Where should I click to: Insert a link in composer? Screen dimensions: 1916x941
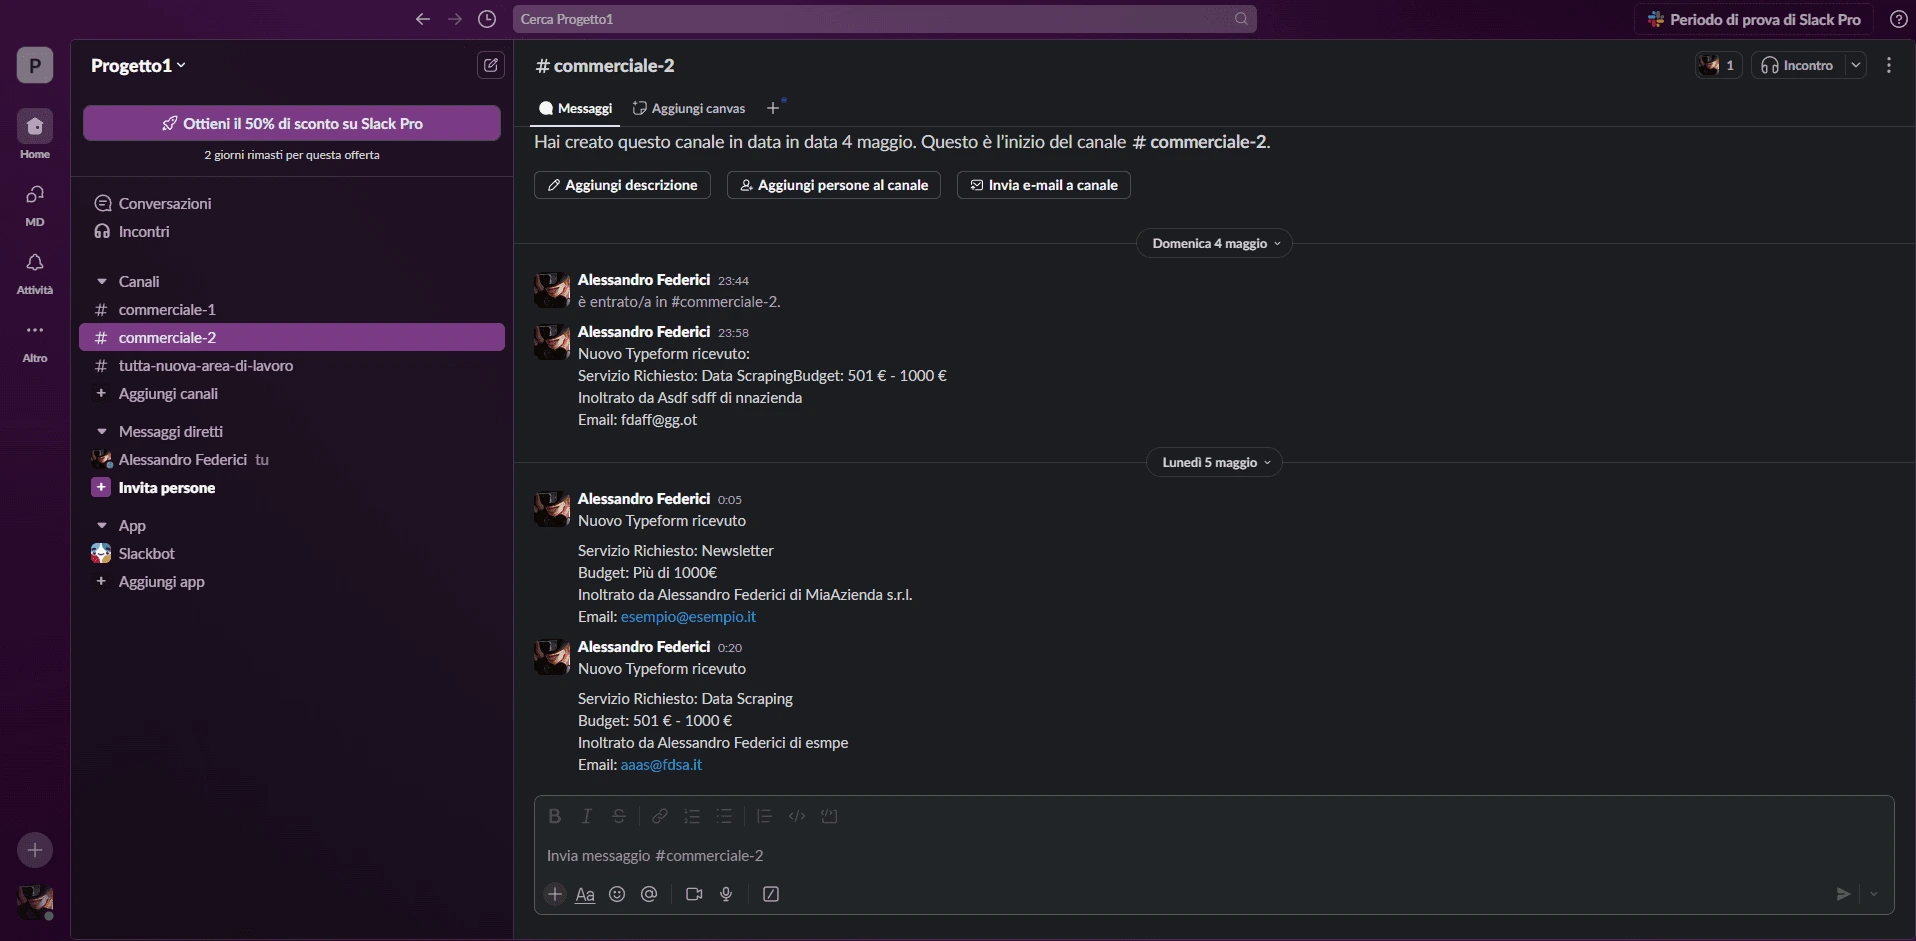tap(660, 817)
